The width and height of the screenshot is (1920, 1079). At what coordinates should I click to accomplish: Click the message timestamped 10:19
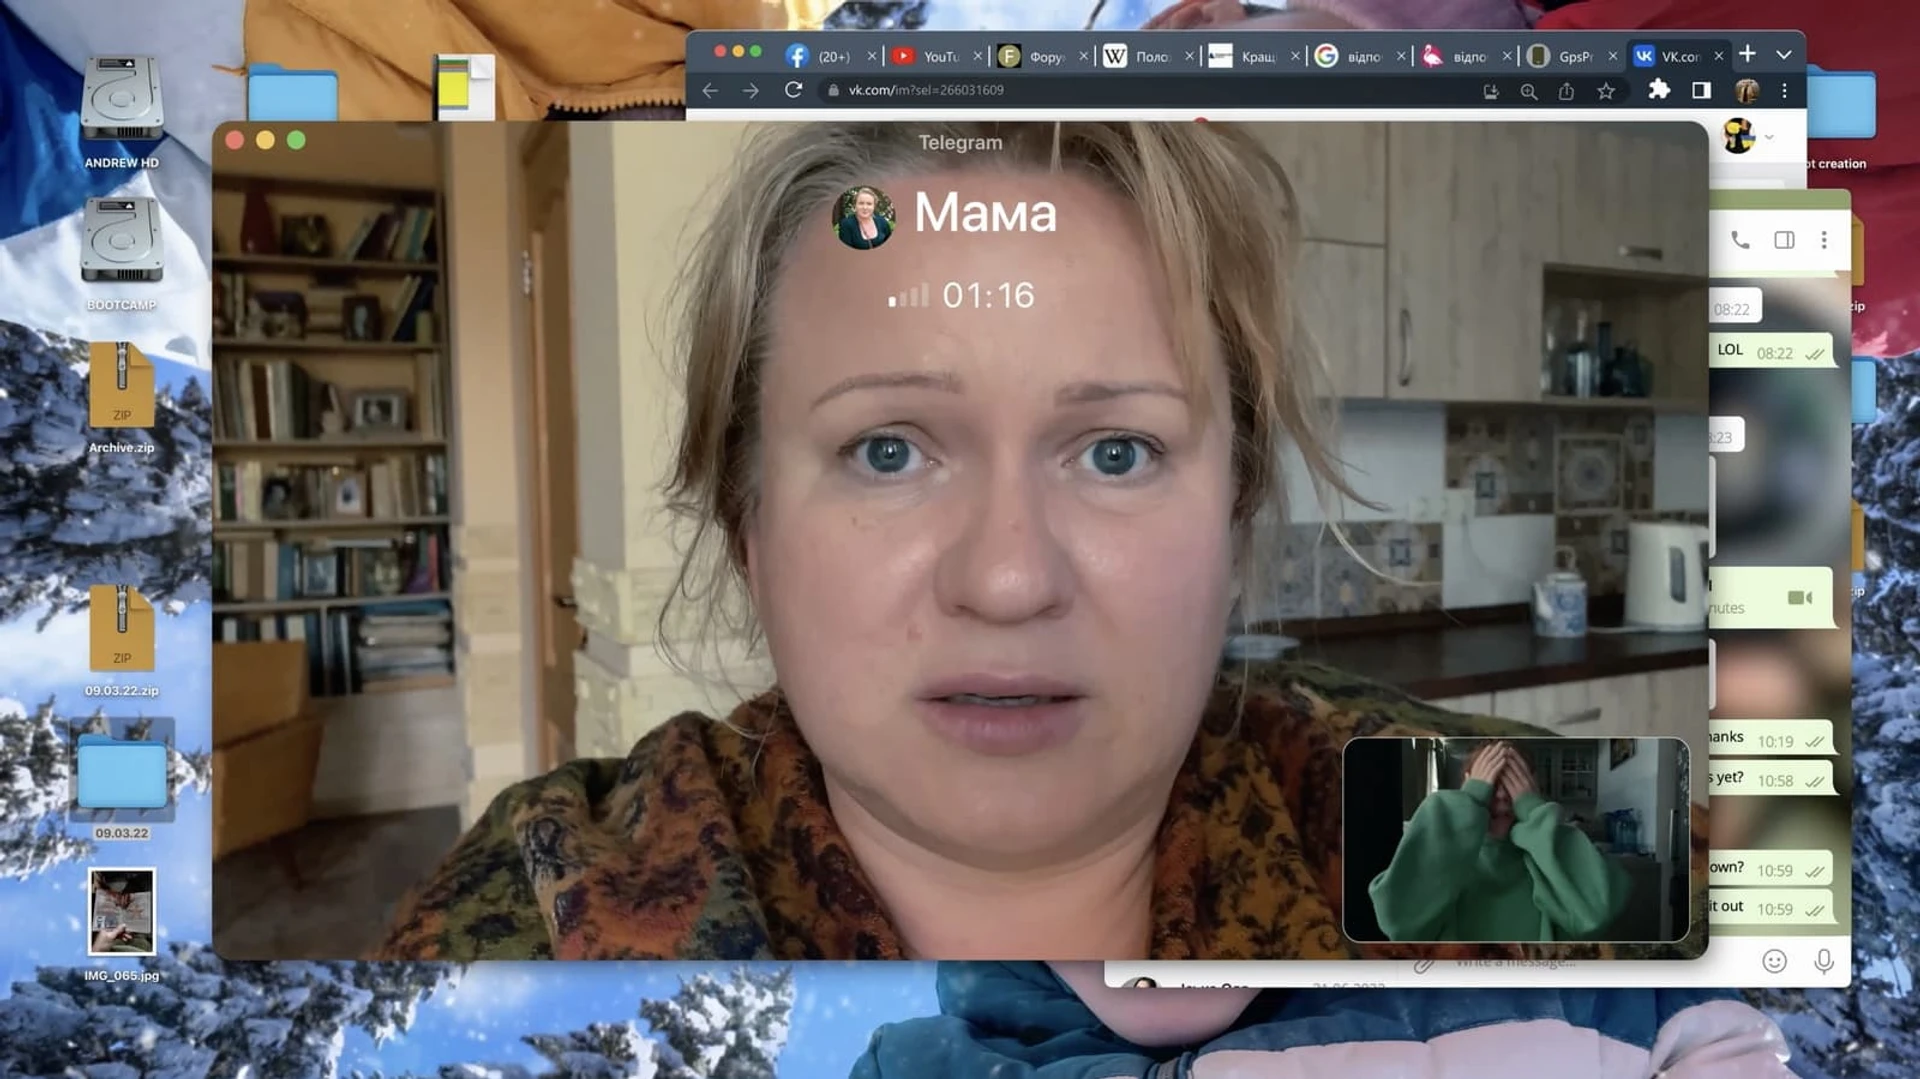tap(1771, 739)
